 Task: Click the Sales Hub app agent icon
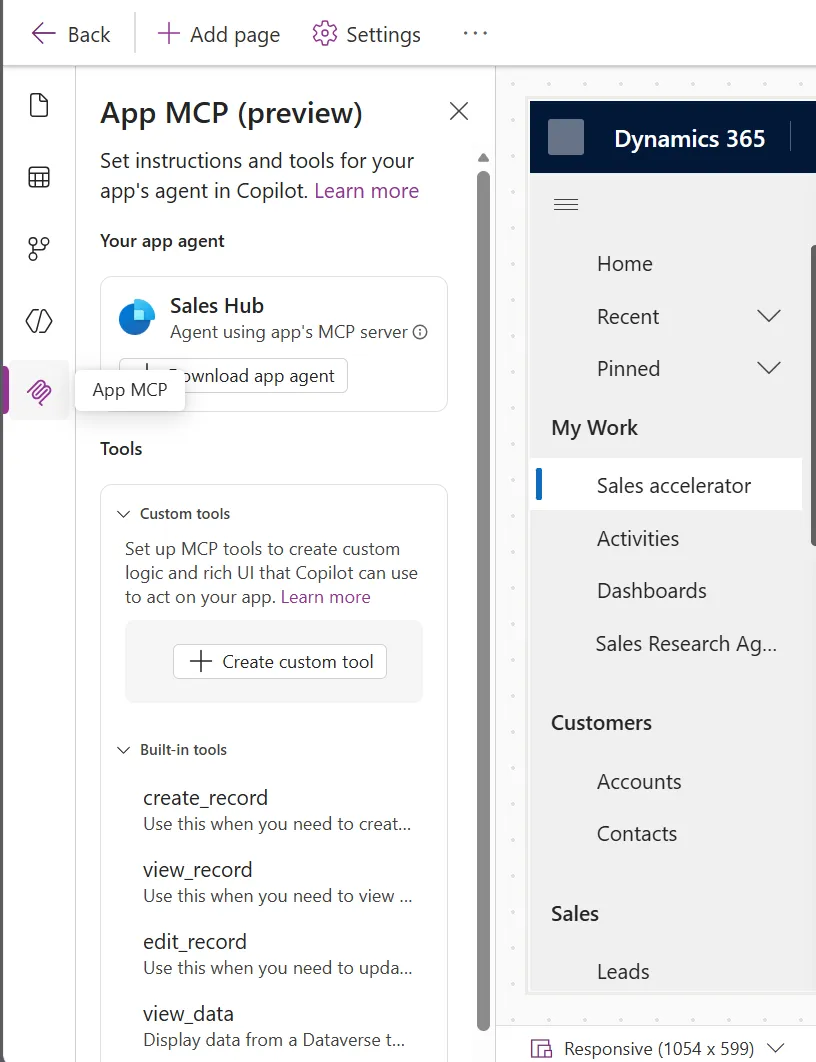137,317
